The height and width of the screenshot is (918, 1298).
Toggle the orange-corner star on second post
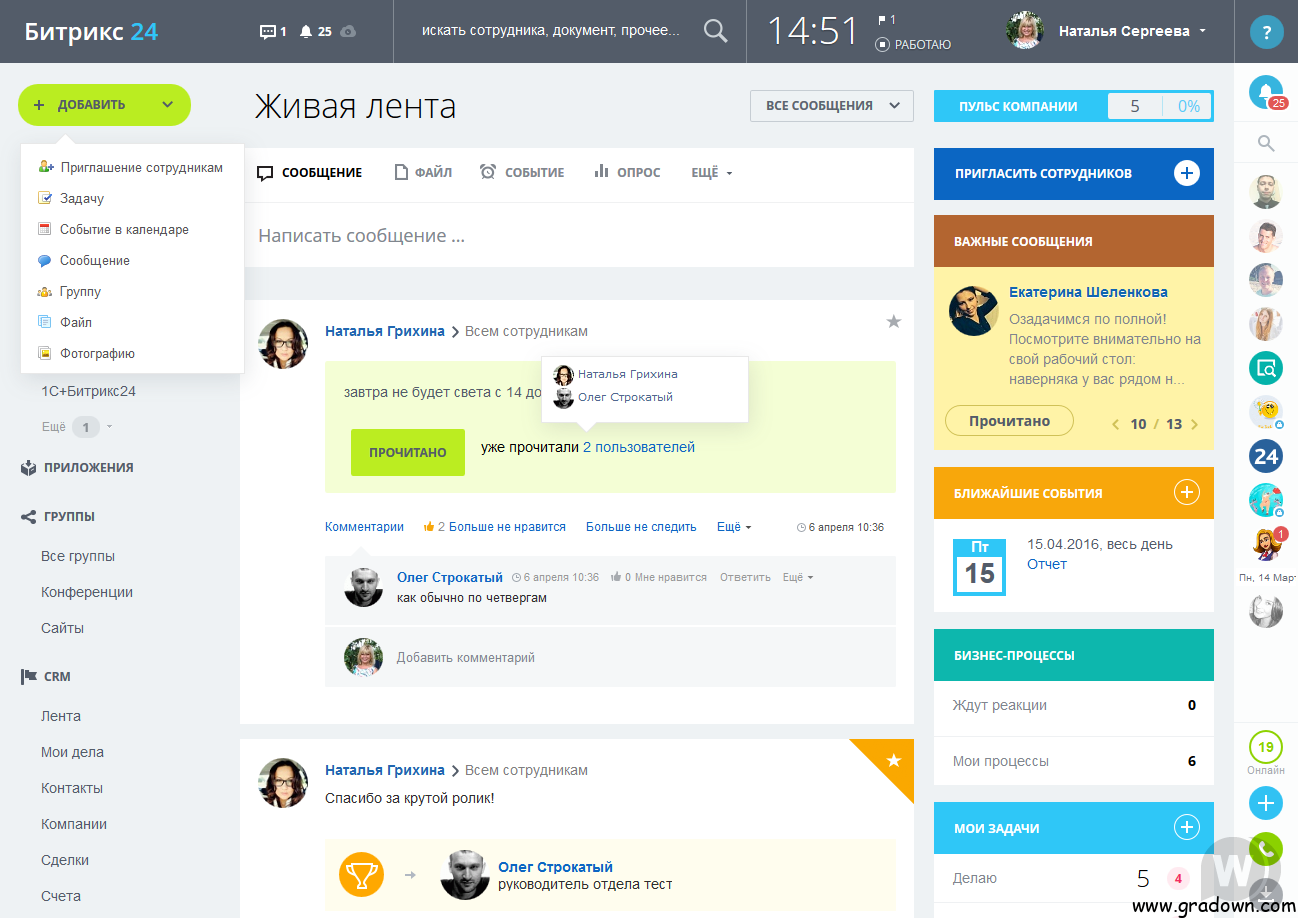click(894, 761)
